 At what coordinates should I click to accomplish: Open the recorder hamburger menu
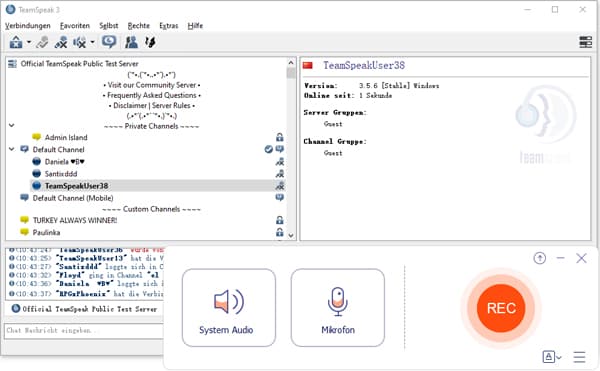point(579,357)
